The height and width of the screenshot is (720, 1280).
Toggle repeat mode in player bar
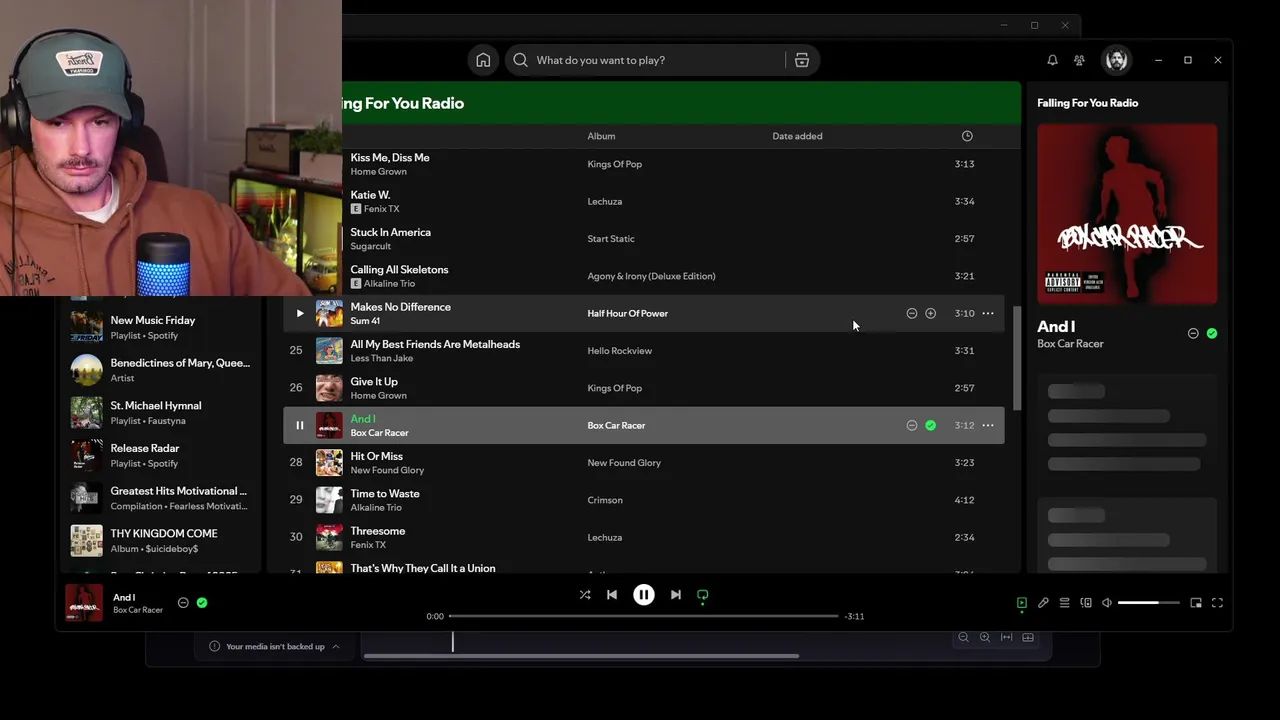[702, 595]
